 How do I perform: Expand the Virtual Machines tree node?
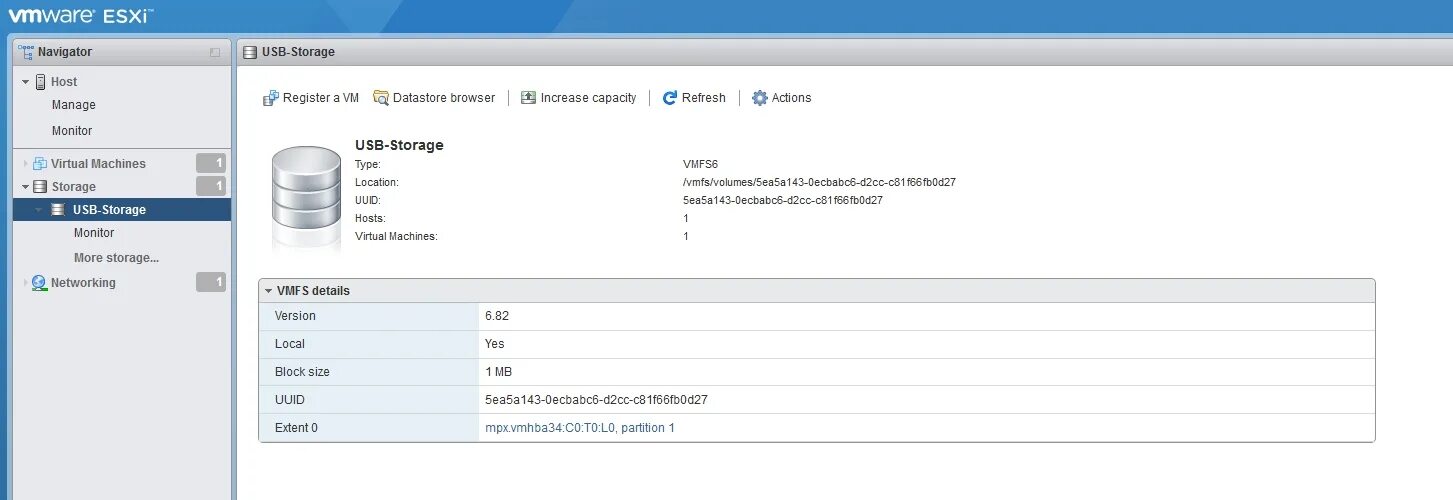click(x=26, y=164)
